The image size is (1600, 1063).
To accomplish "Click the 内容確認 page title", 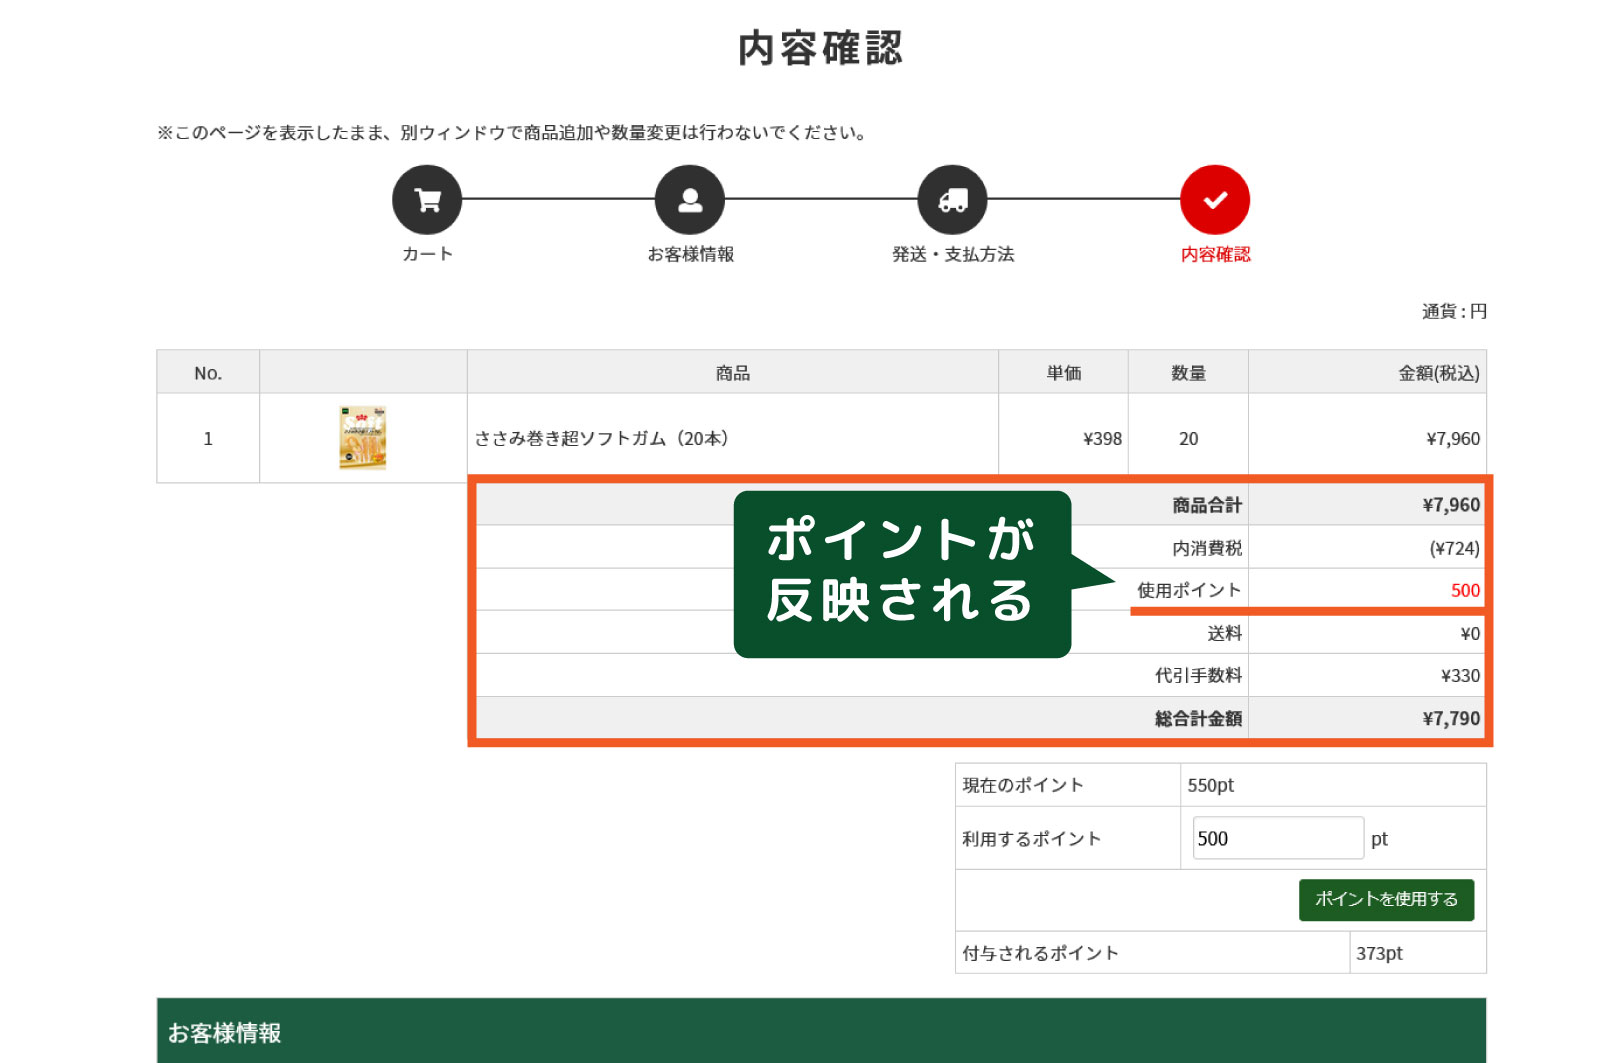I will [x=820, y=48].
